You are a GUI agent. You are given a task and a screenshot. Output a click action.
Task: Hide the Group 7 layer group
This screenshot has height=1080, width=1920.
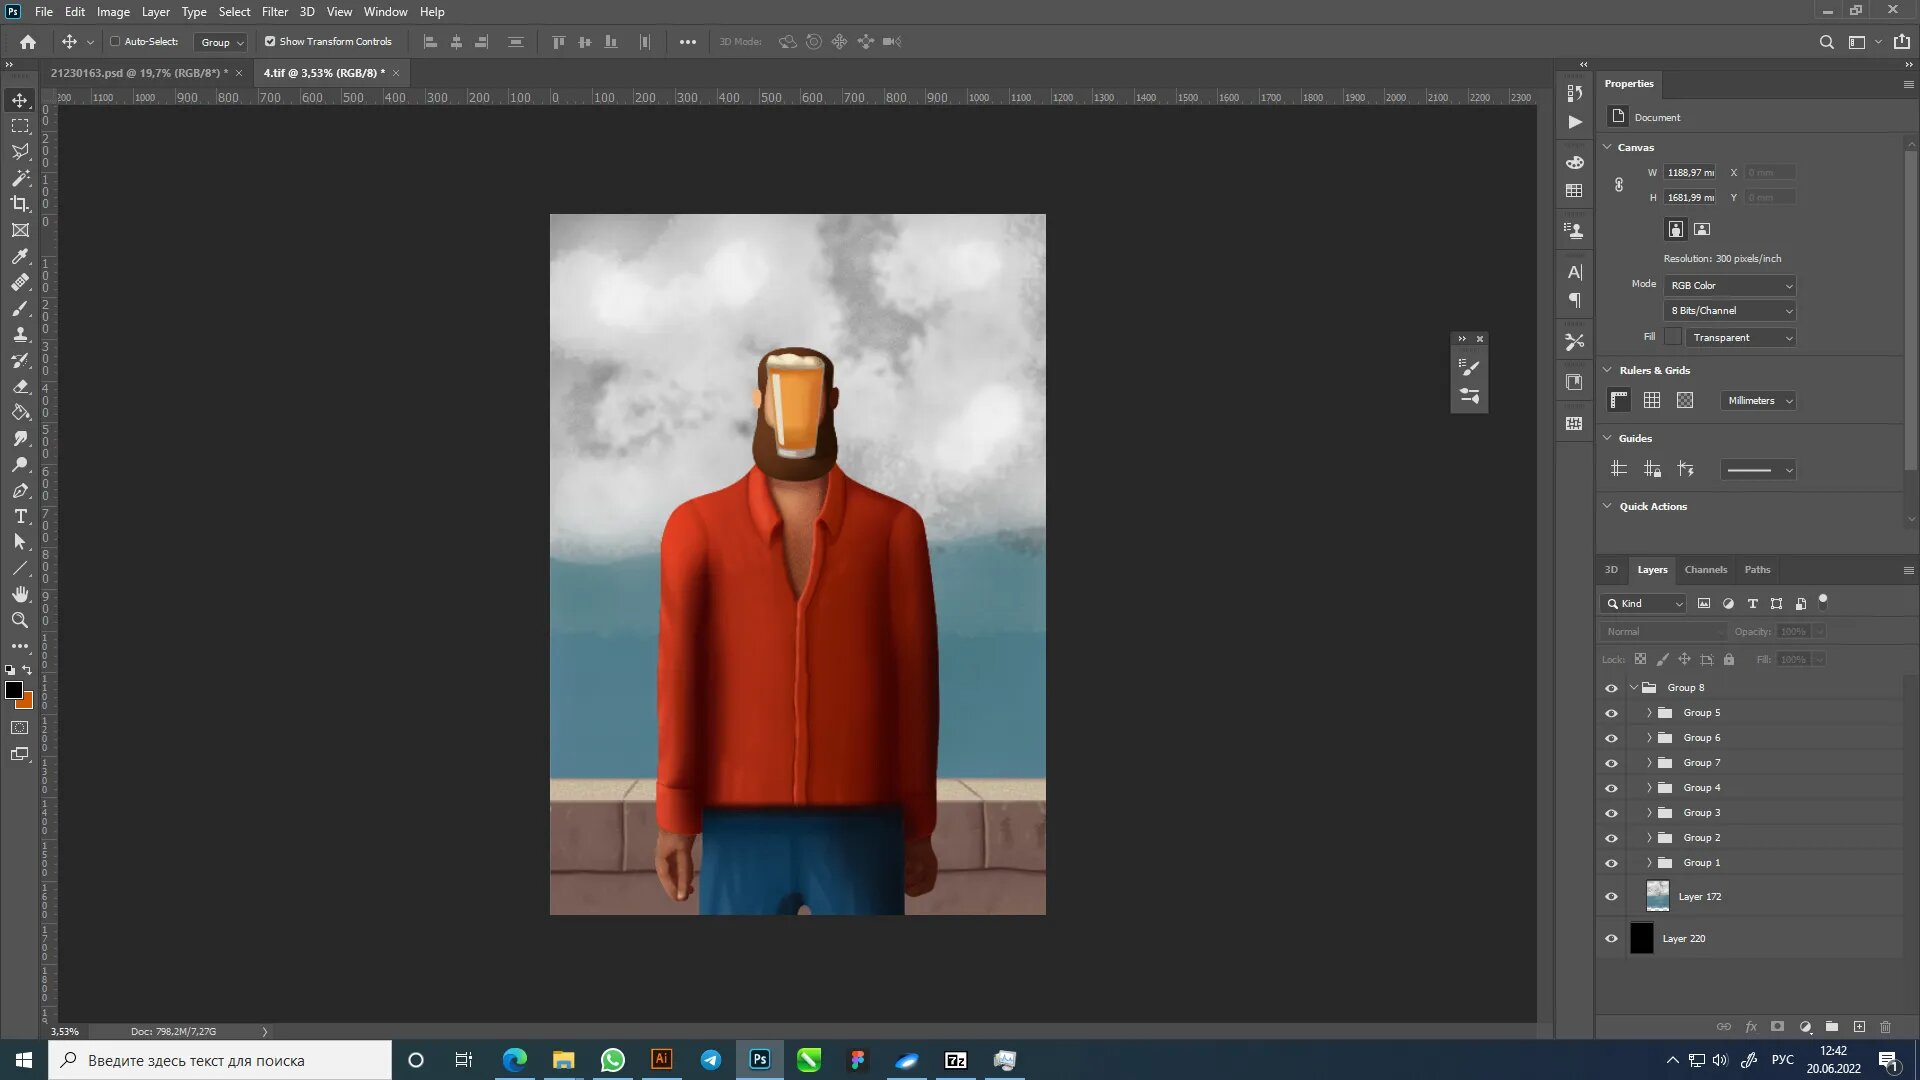(x=1611, y=763)
